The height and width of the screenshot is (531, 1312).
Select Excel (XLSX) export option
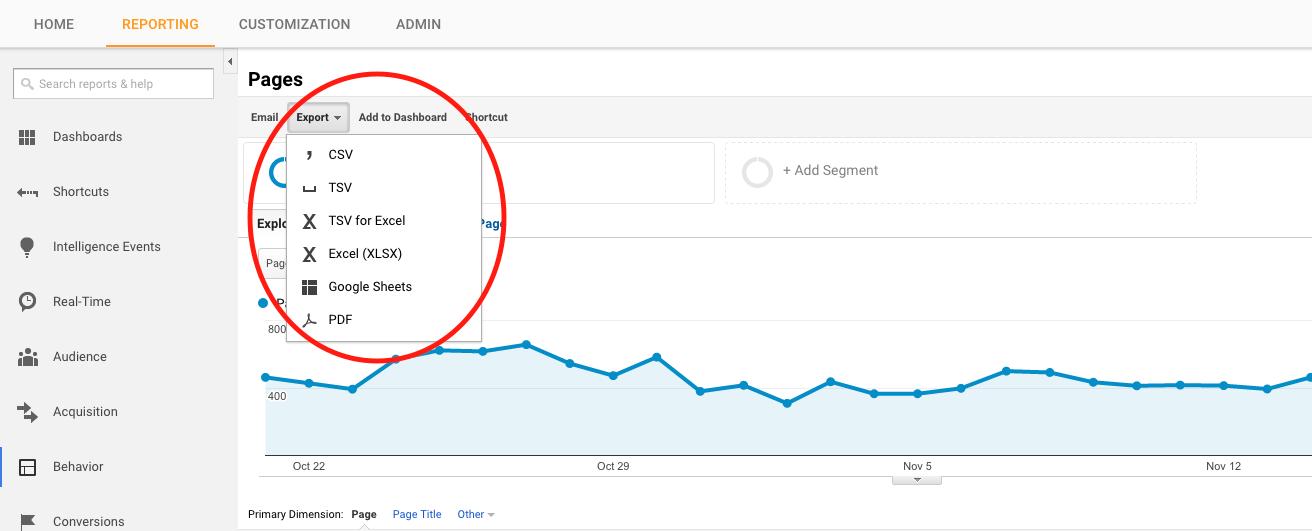click(364, 254)
